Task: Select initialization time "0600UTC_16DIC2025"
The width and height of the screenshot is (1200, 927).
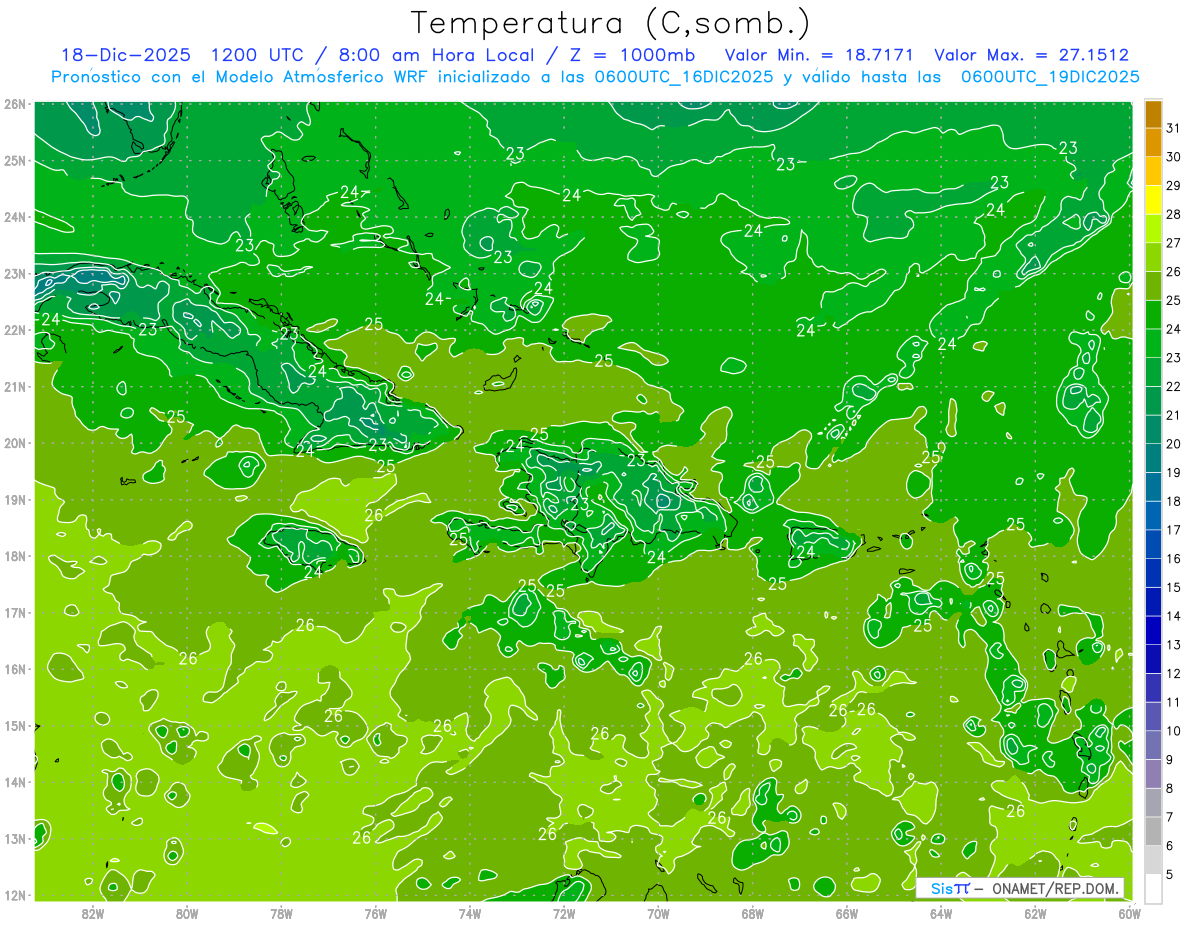Action: pyautogui.click(x=683, y=77)
